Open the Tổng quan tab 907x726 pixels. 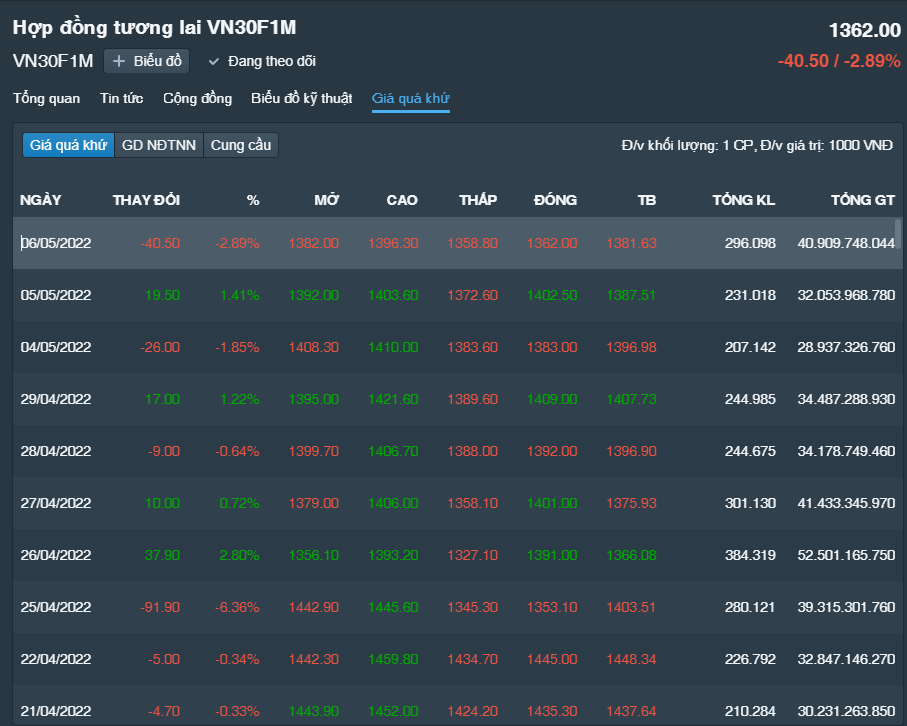point(46,98)
